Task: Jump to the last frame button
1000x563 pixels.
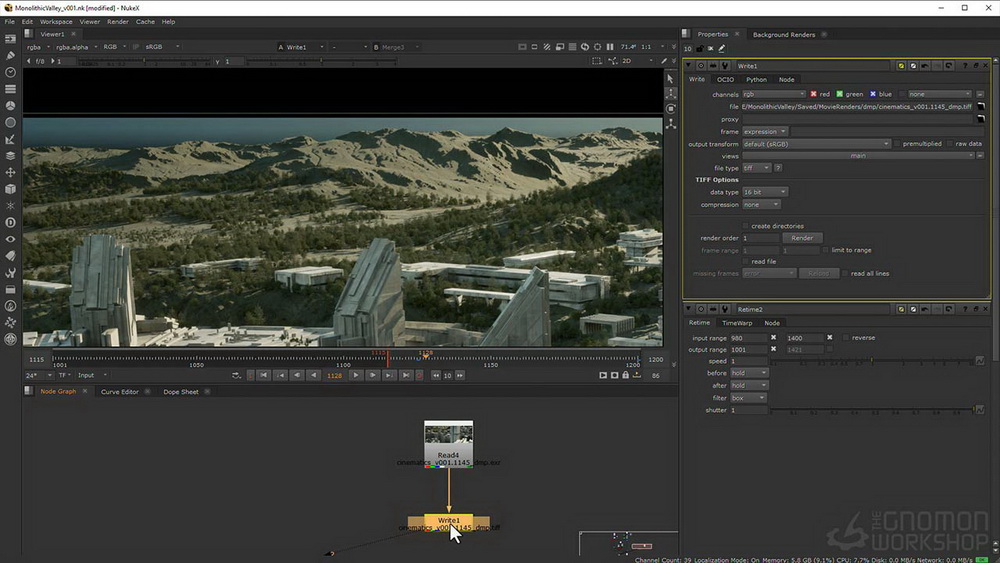Action: (405, 376)
